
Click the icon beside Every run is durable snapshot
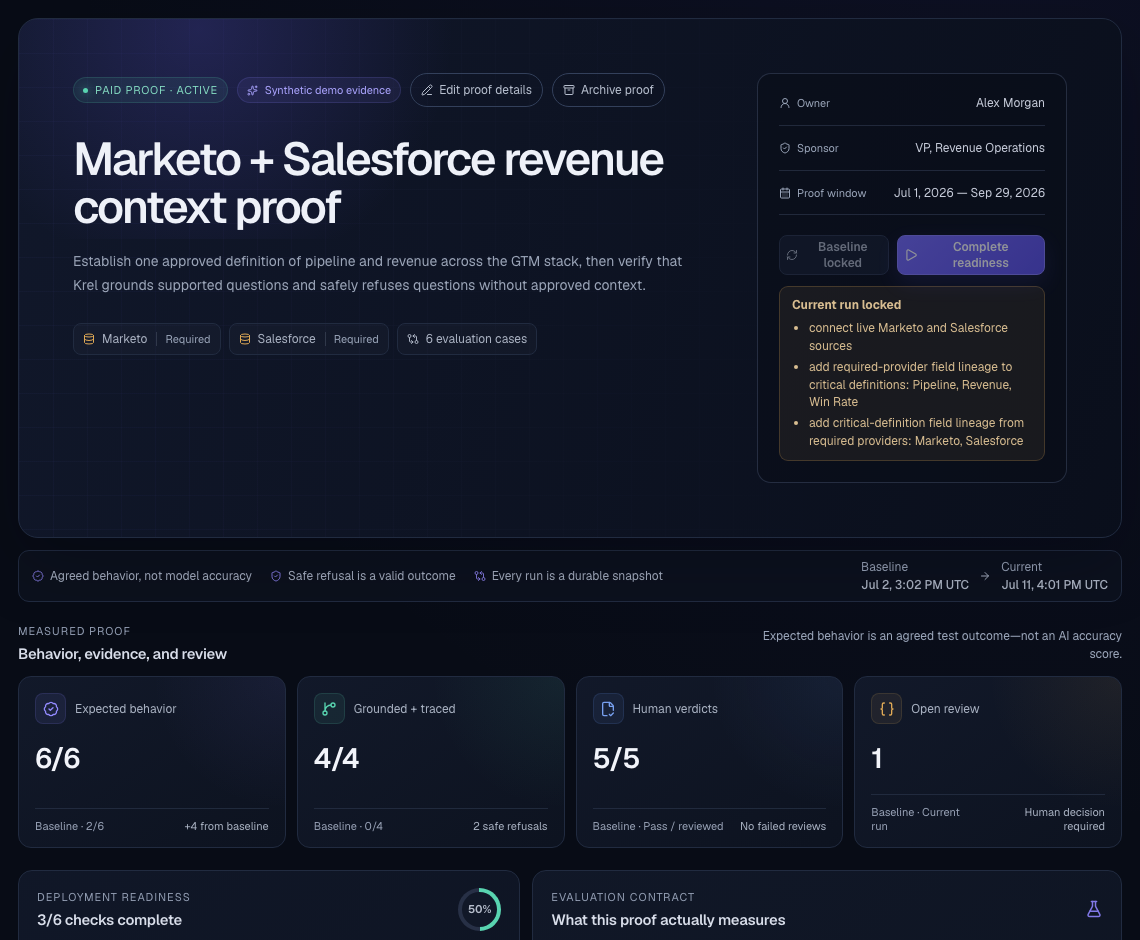[x=480, y=577]
